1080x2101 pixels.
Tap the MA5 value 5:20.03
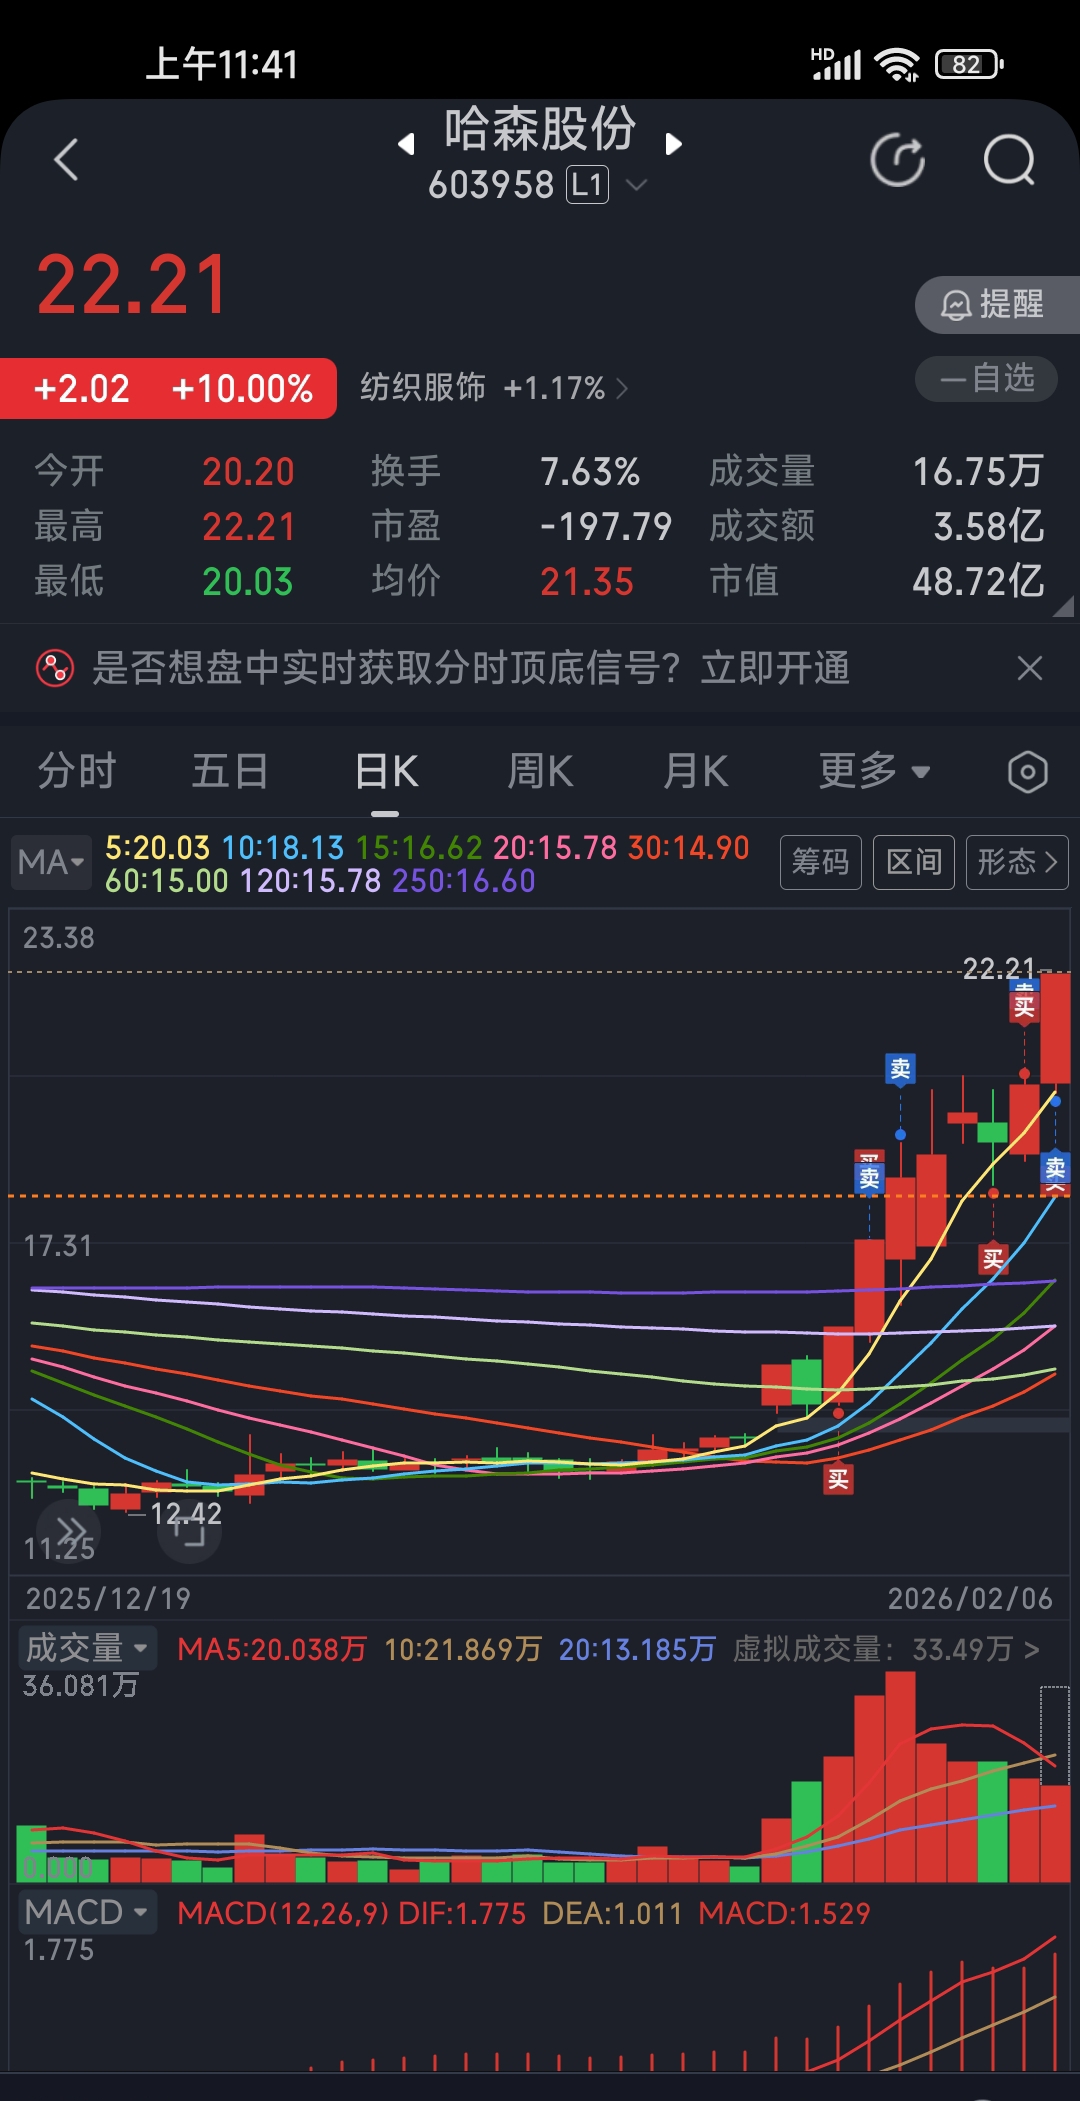coord(157,848)
